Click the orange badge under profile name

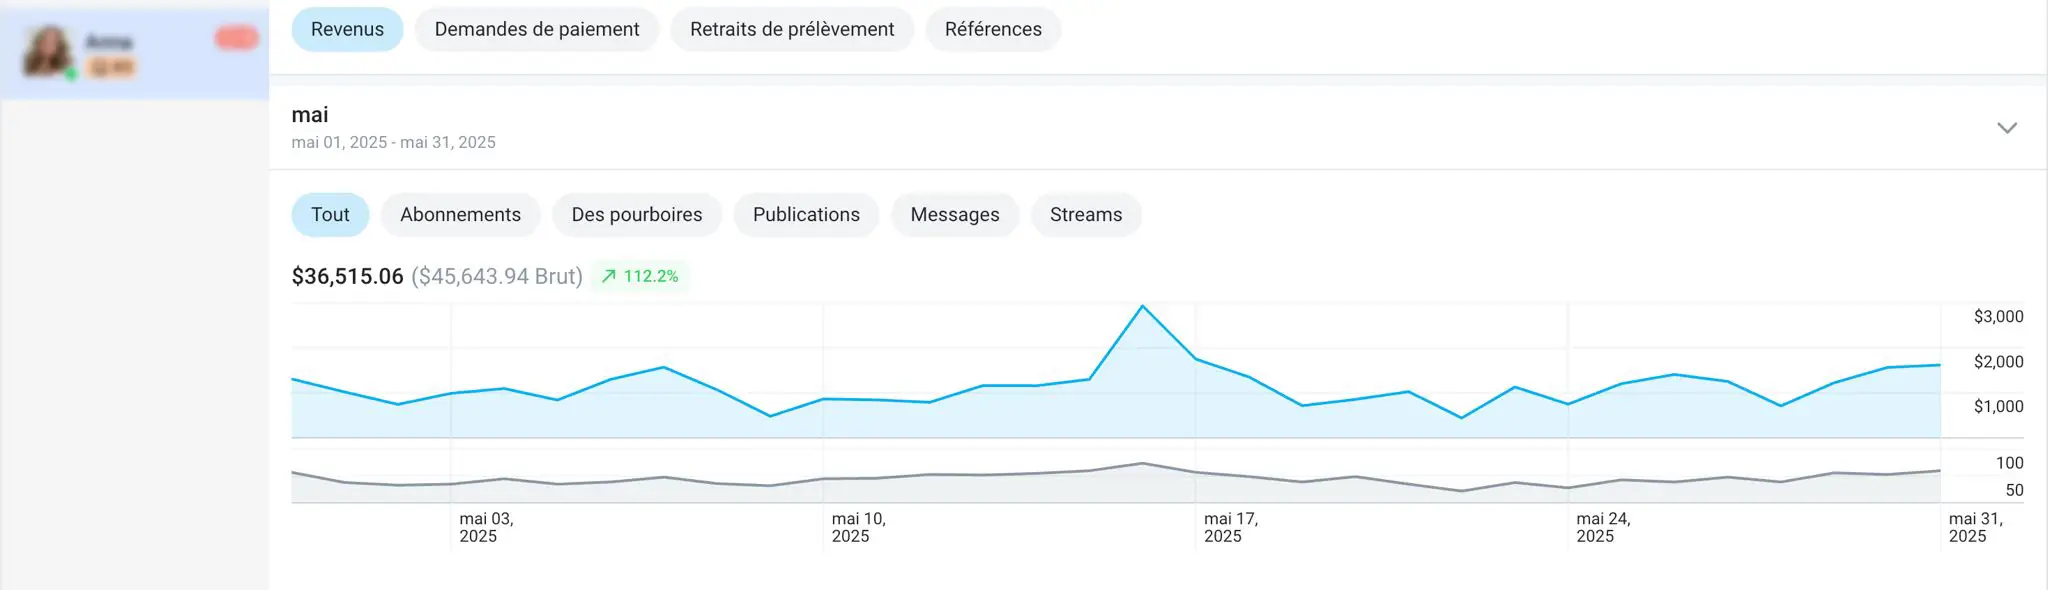111,67
